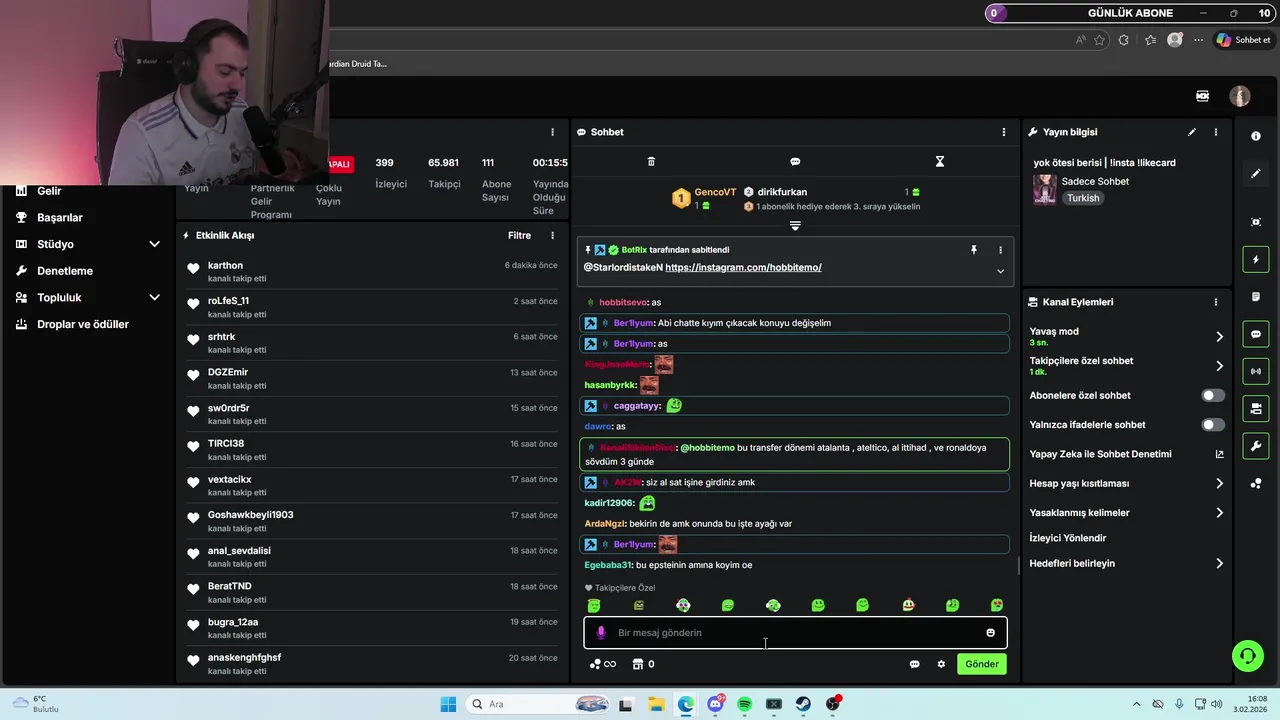Click the Gönder send button
This screenshot has height=720, width=1280.
(x=982, y=664)
